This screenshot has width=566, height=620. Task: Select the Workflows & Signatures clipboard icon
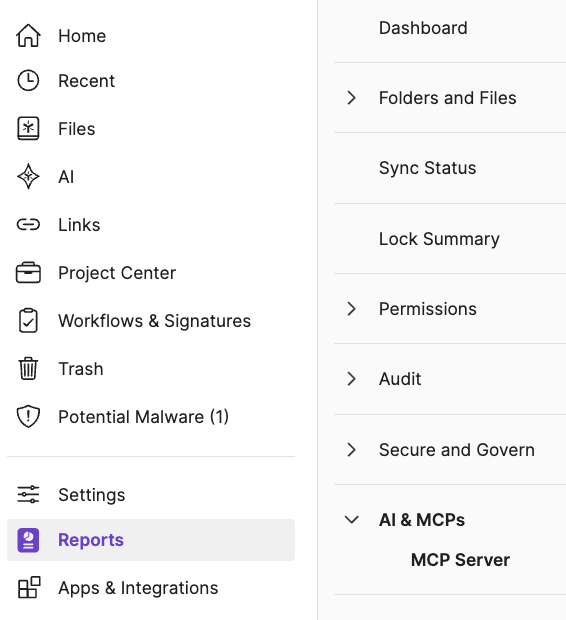(x=28, y=321)
